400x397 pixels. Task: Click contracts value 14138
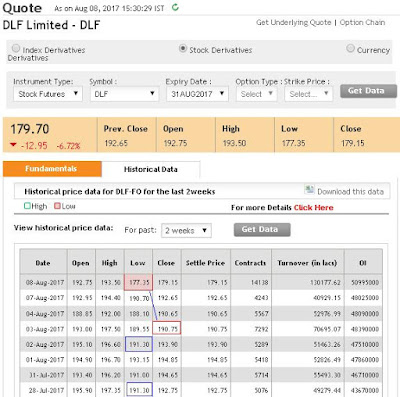[259, 282]
